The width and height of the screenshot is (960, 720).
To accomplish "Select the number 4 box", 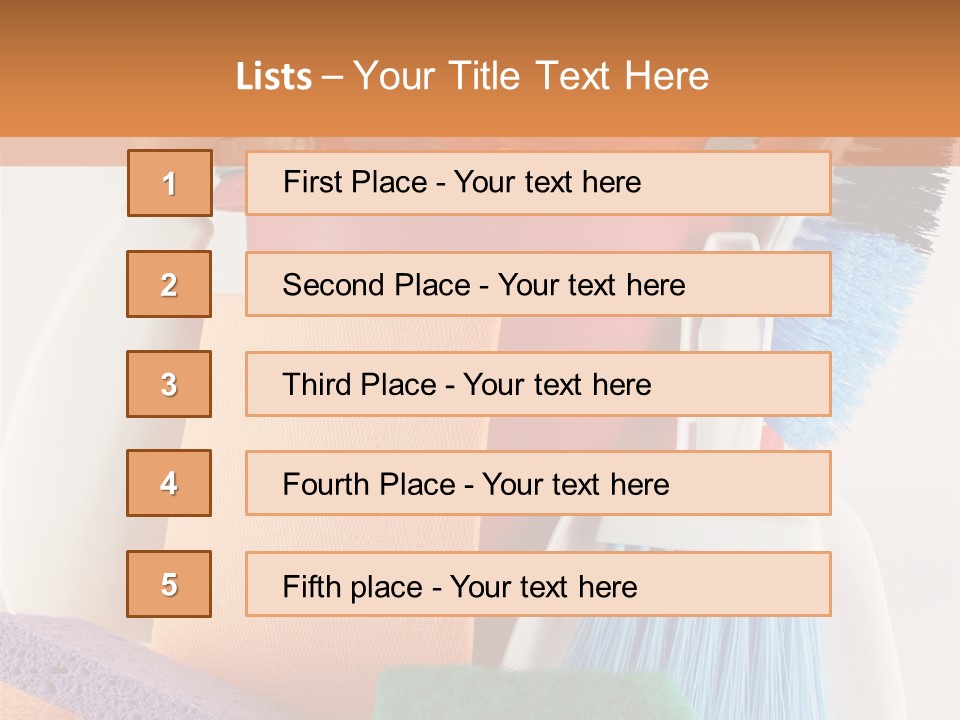I will (x=169, y=483).
